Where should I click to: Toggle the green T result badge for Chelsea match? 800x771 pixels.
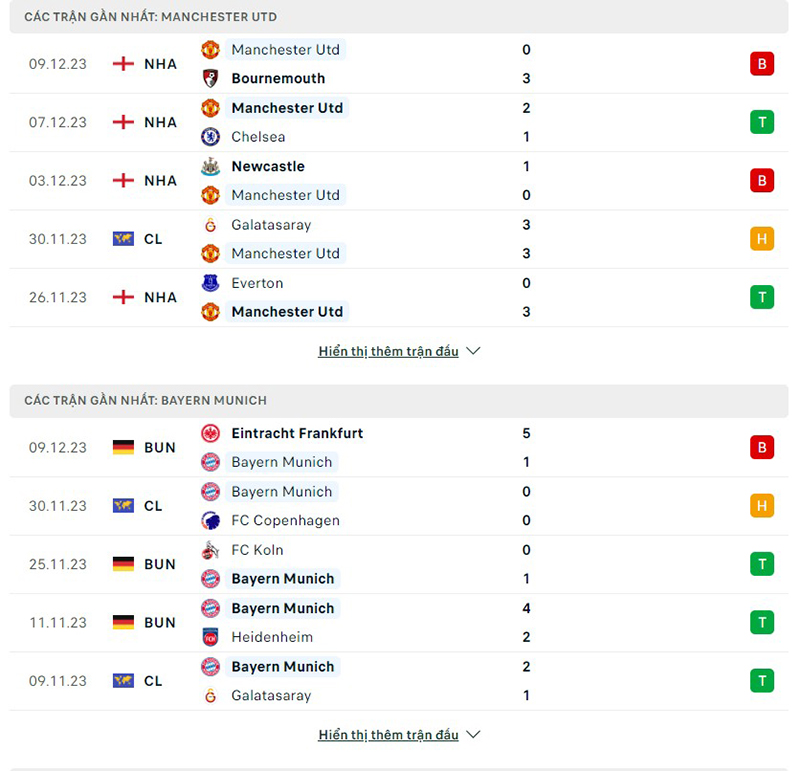click(762, 122)
